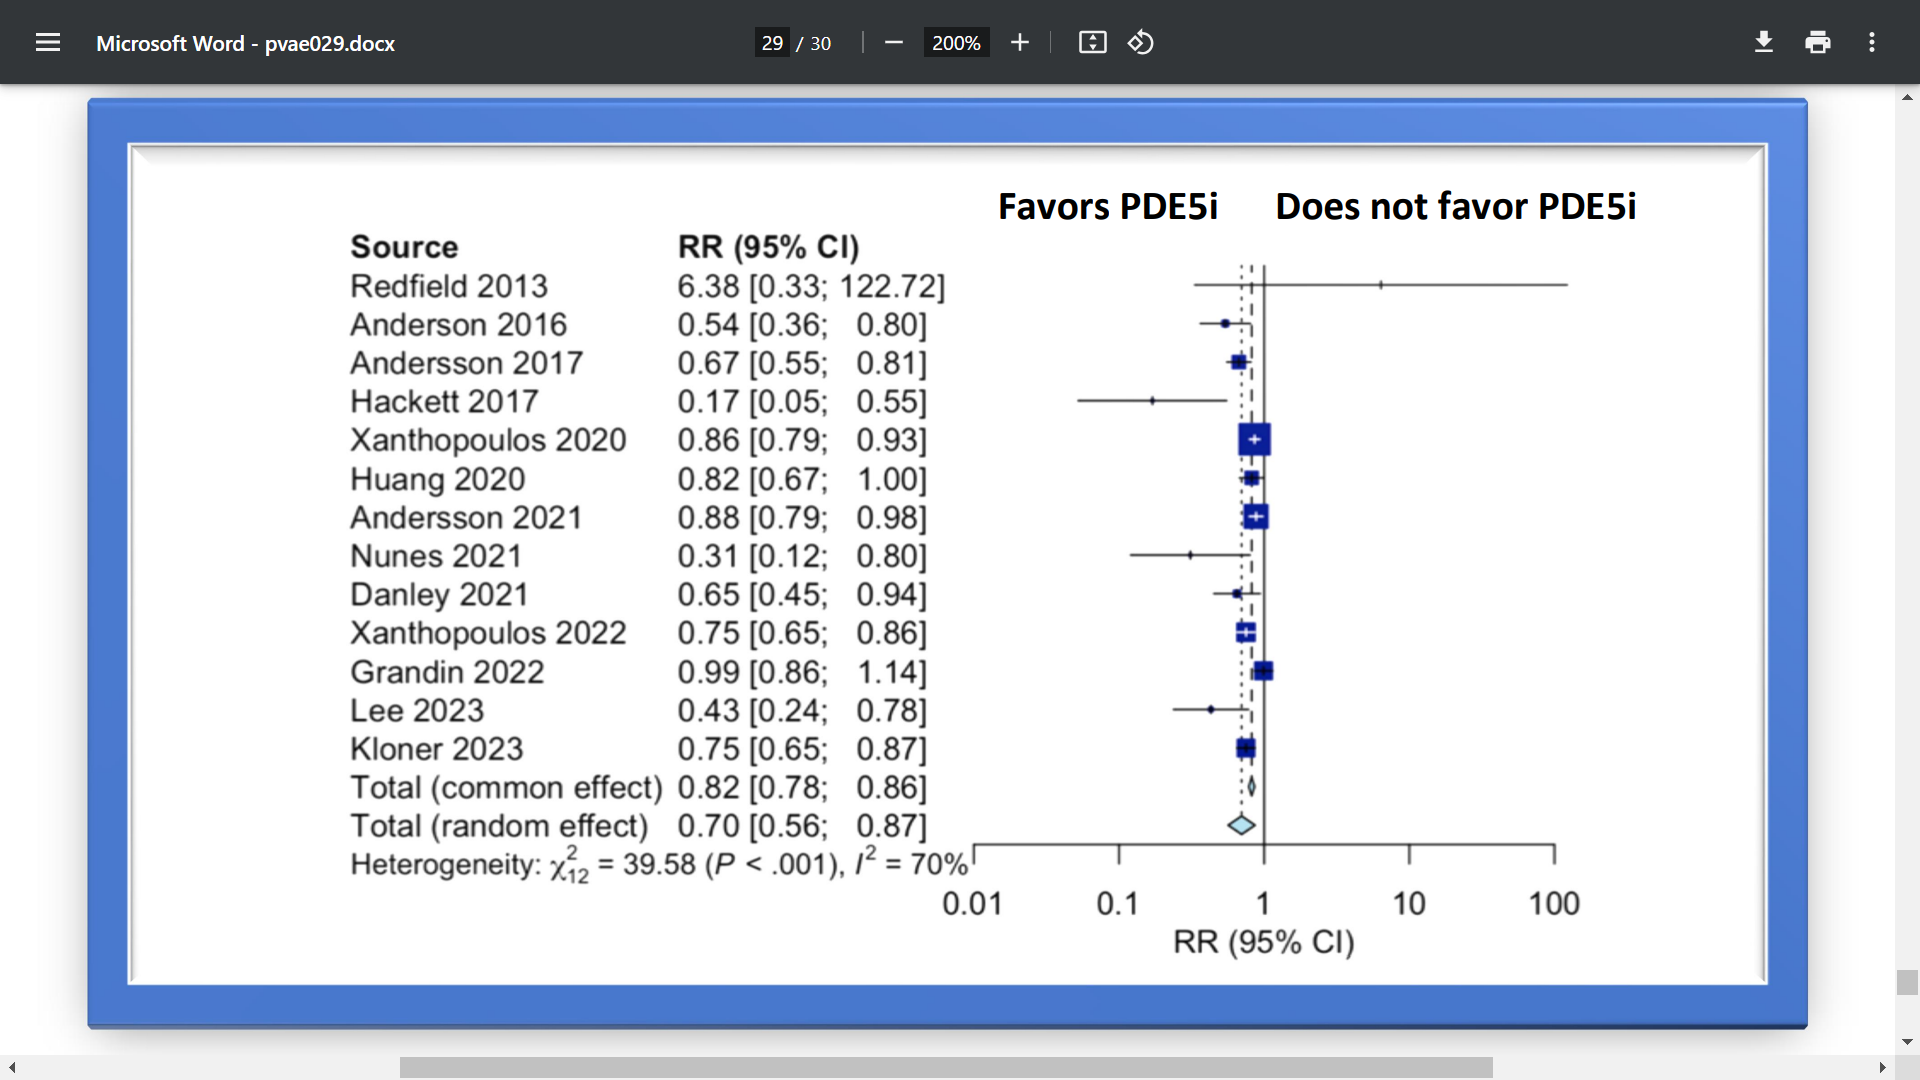
Task: Click the 'Lee 2023' row label
Action: point(417,710)
